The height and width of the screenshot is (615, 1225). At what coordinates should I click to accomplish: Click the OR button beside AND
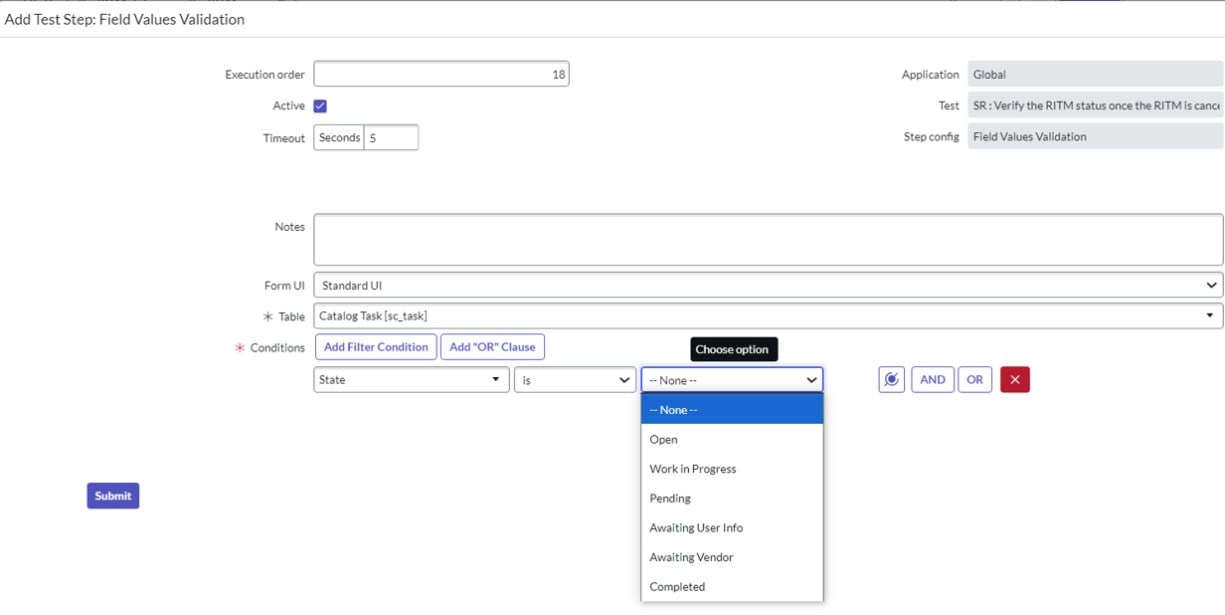(972, 379)
